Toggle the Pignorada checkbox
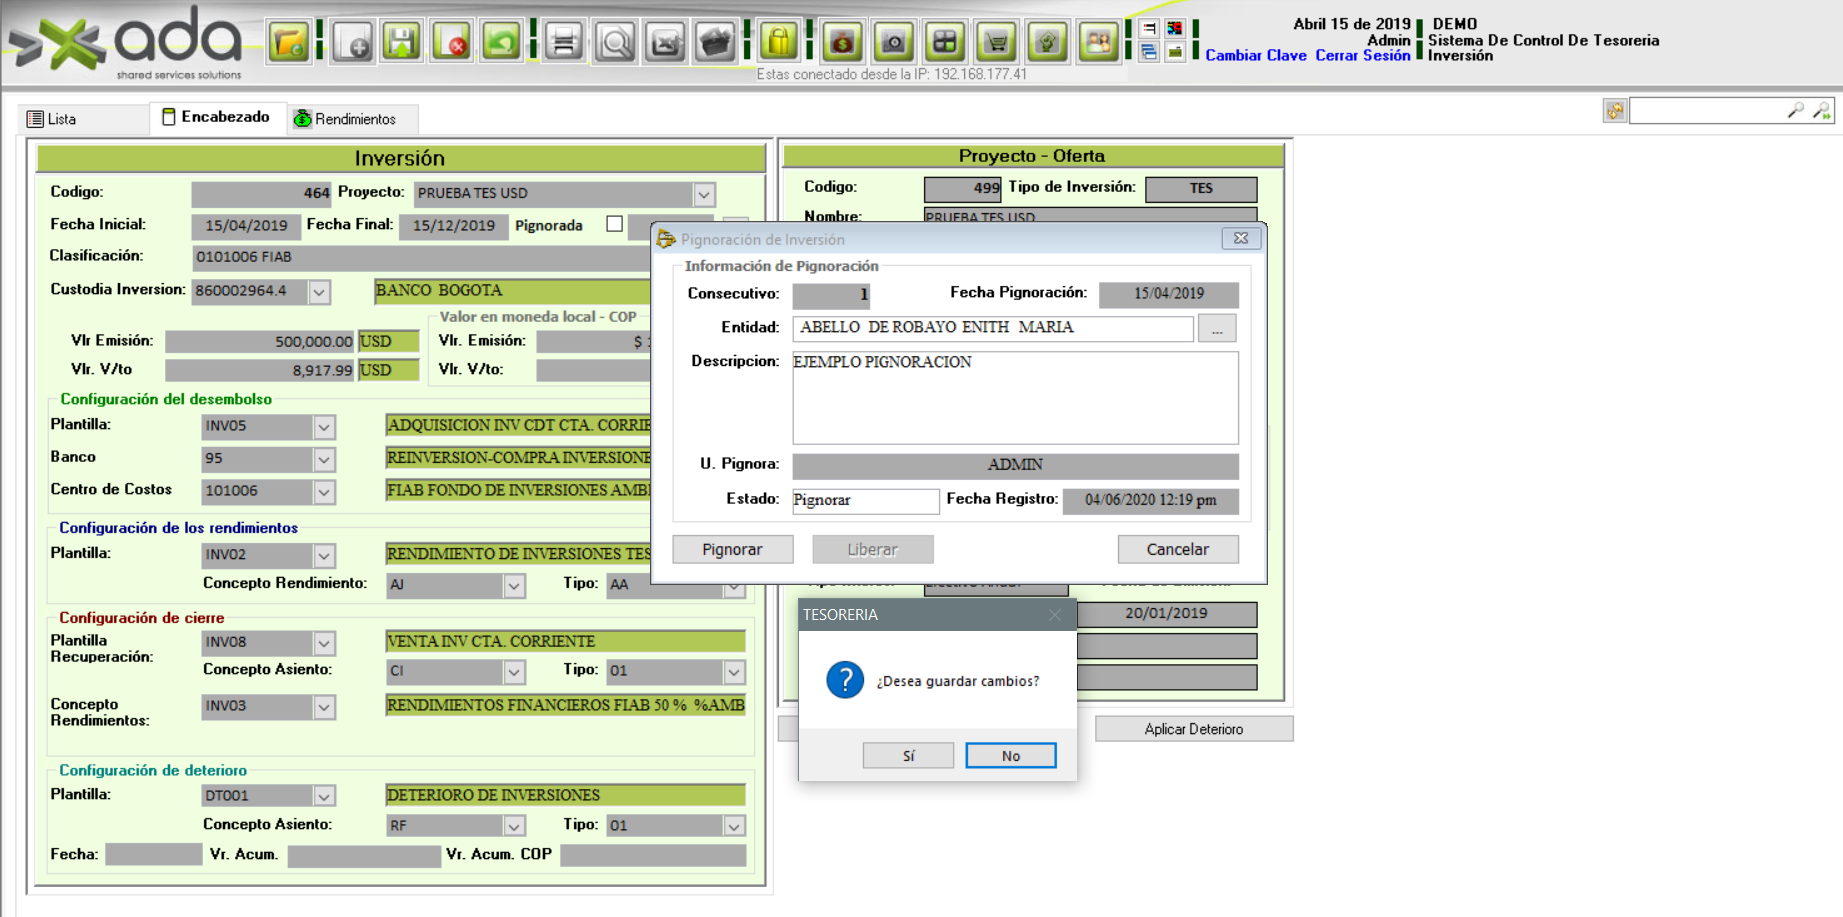Viewport: 1843px width, 917px height. coord(614,225)
